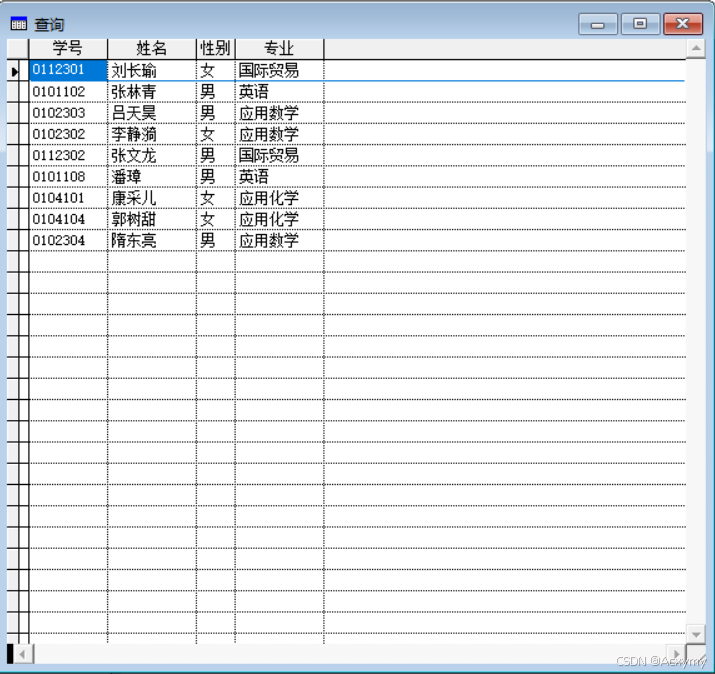Click 国际贸易 major in 刘长瑜 row
Viewport: 715px width, 674px height.
click(x=280, y=70)
